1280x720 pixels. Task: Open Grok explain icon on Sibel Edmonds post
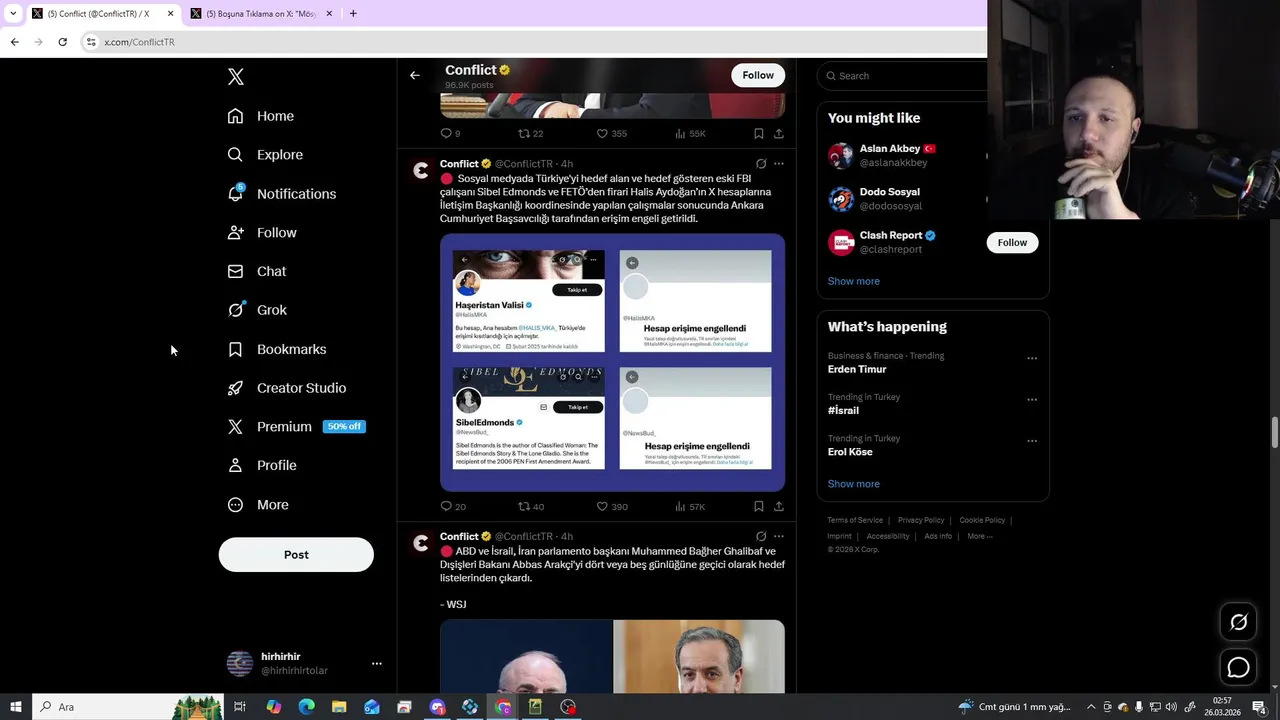tap(761, 164)
